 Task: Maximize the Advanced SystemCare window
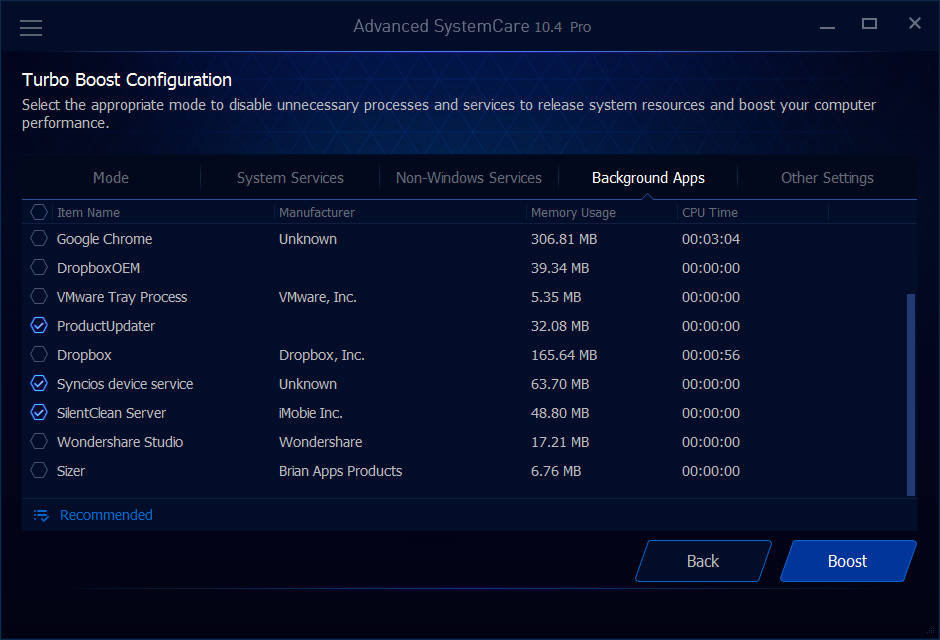[x=869, y=24]
